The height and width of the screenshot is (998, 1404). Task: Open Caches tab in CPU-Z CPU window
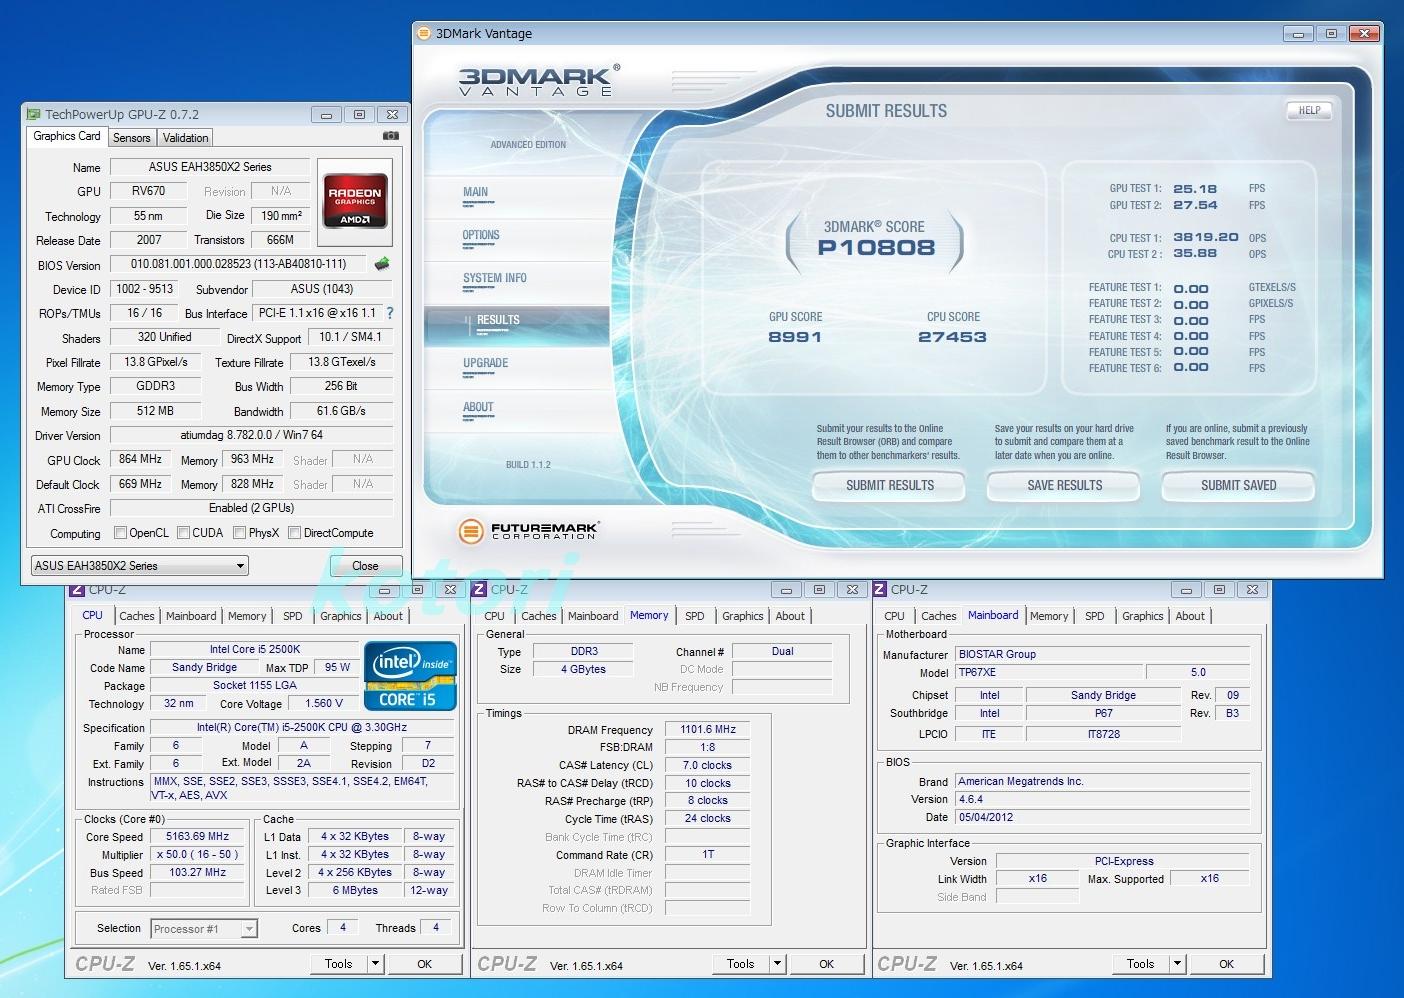(137, 616)
